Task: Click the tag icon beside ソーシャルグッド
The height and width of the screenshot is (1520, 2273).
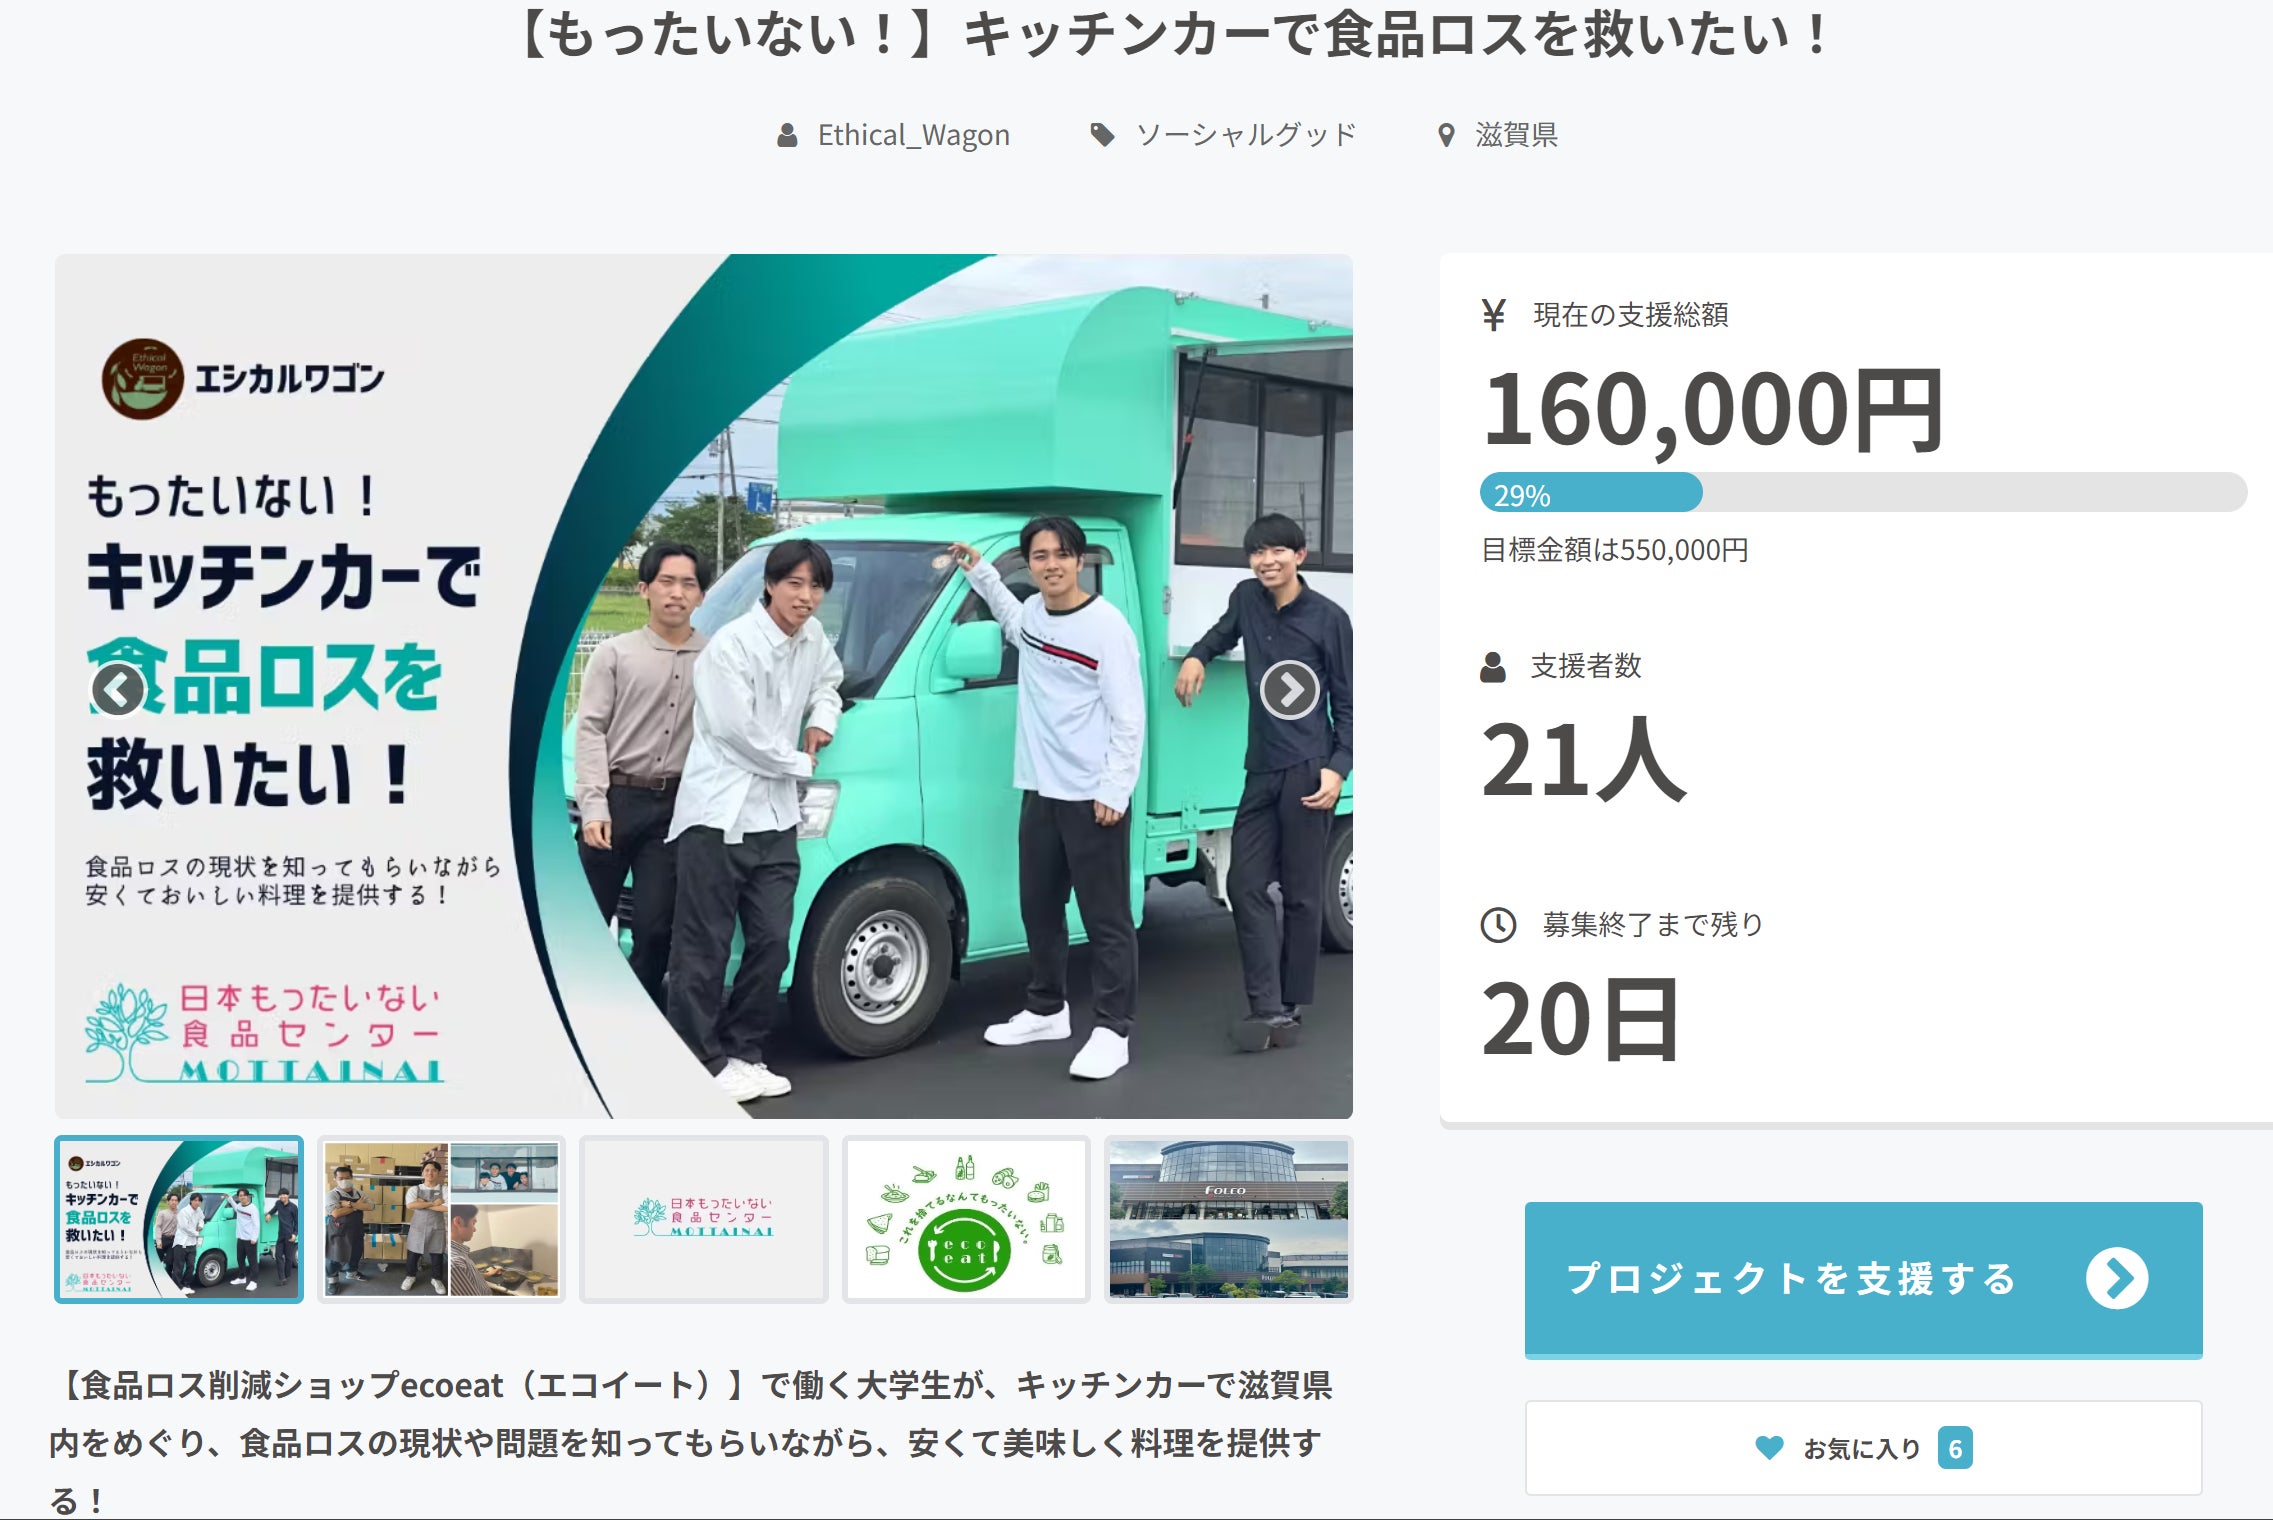Action: pyautogui.click(x=1102, y=135)
